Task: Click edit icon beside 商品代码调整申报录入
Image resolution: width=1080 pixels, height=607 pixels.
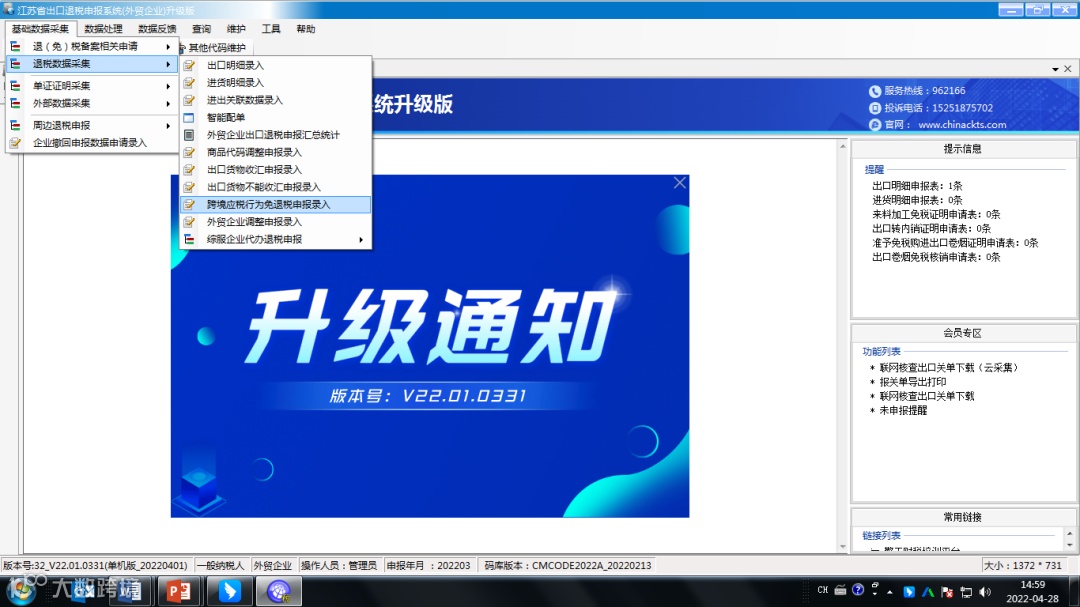Action: (x=189, y=152)
